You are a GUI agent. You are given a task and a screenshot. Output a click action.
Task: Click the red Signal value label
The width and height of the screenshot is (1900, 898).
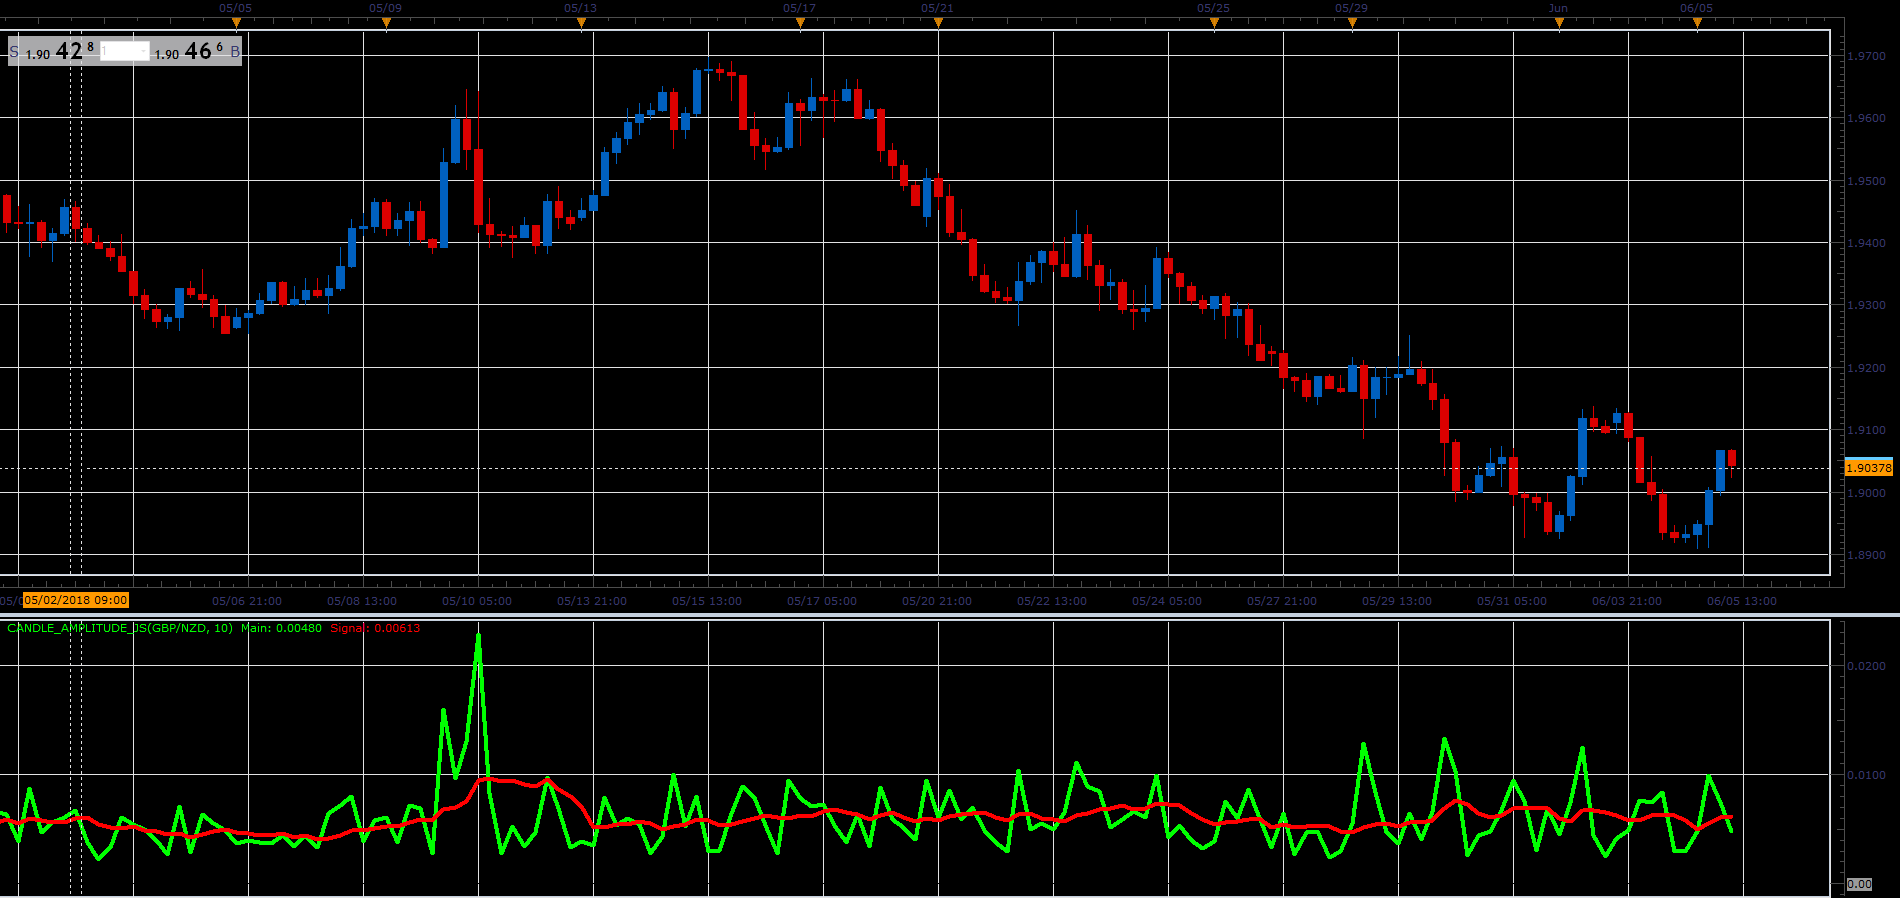(376, 628)
